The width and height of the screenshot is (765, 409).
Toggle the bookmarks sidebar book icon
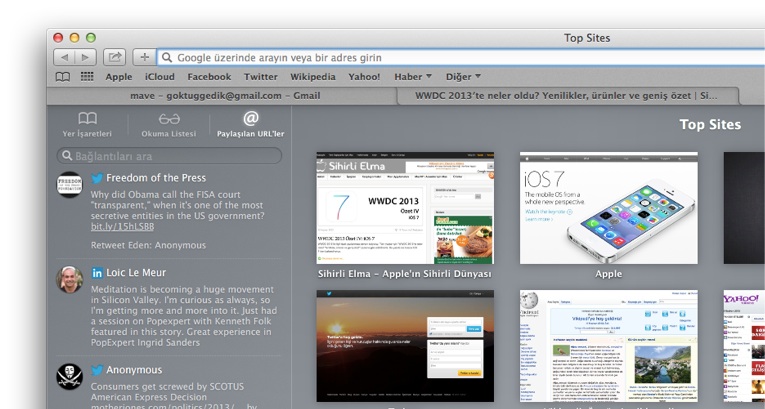(63, 77)
